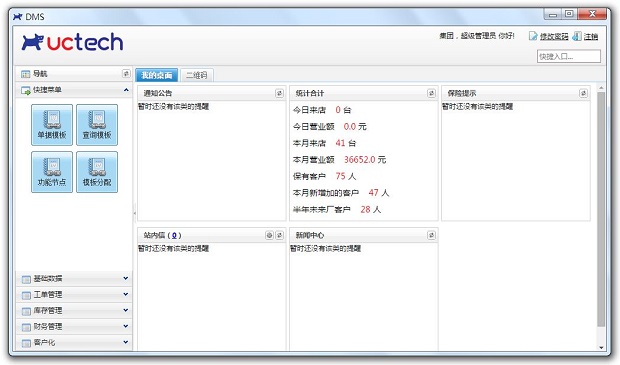
Task: Click the 半年未来厂客户 28 人 row
Action: [336, 210]
